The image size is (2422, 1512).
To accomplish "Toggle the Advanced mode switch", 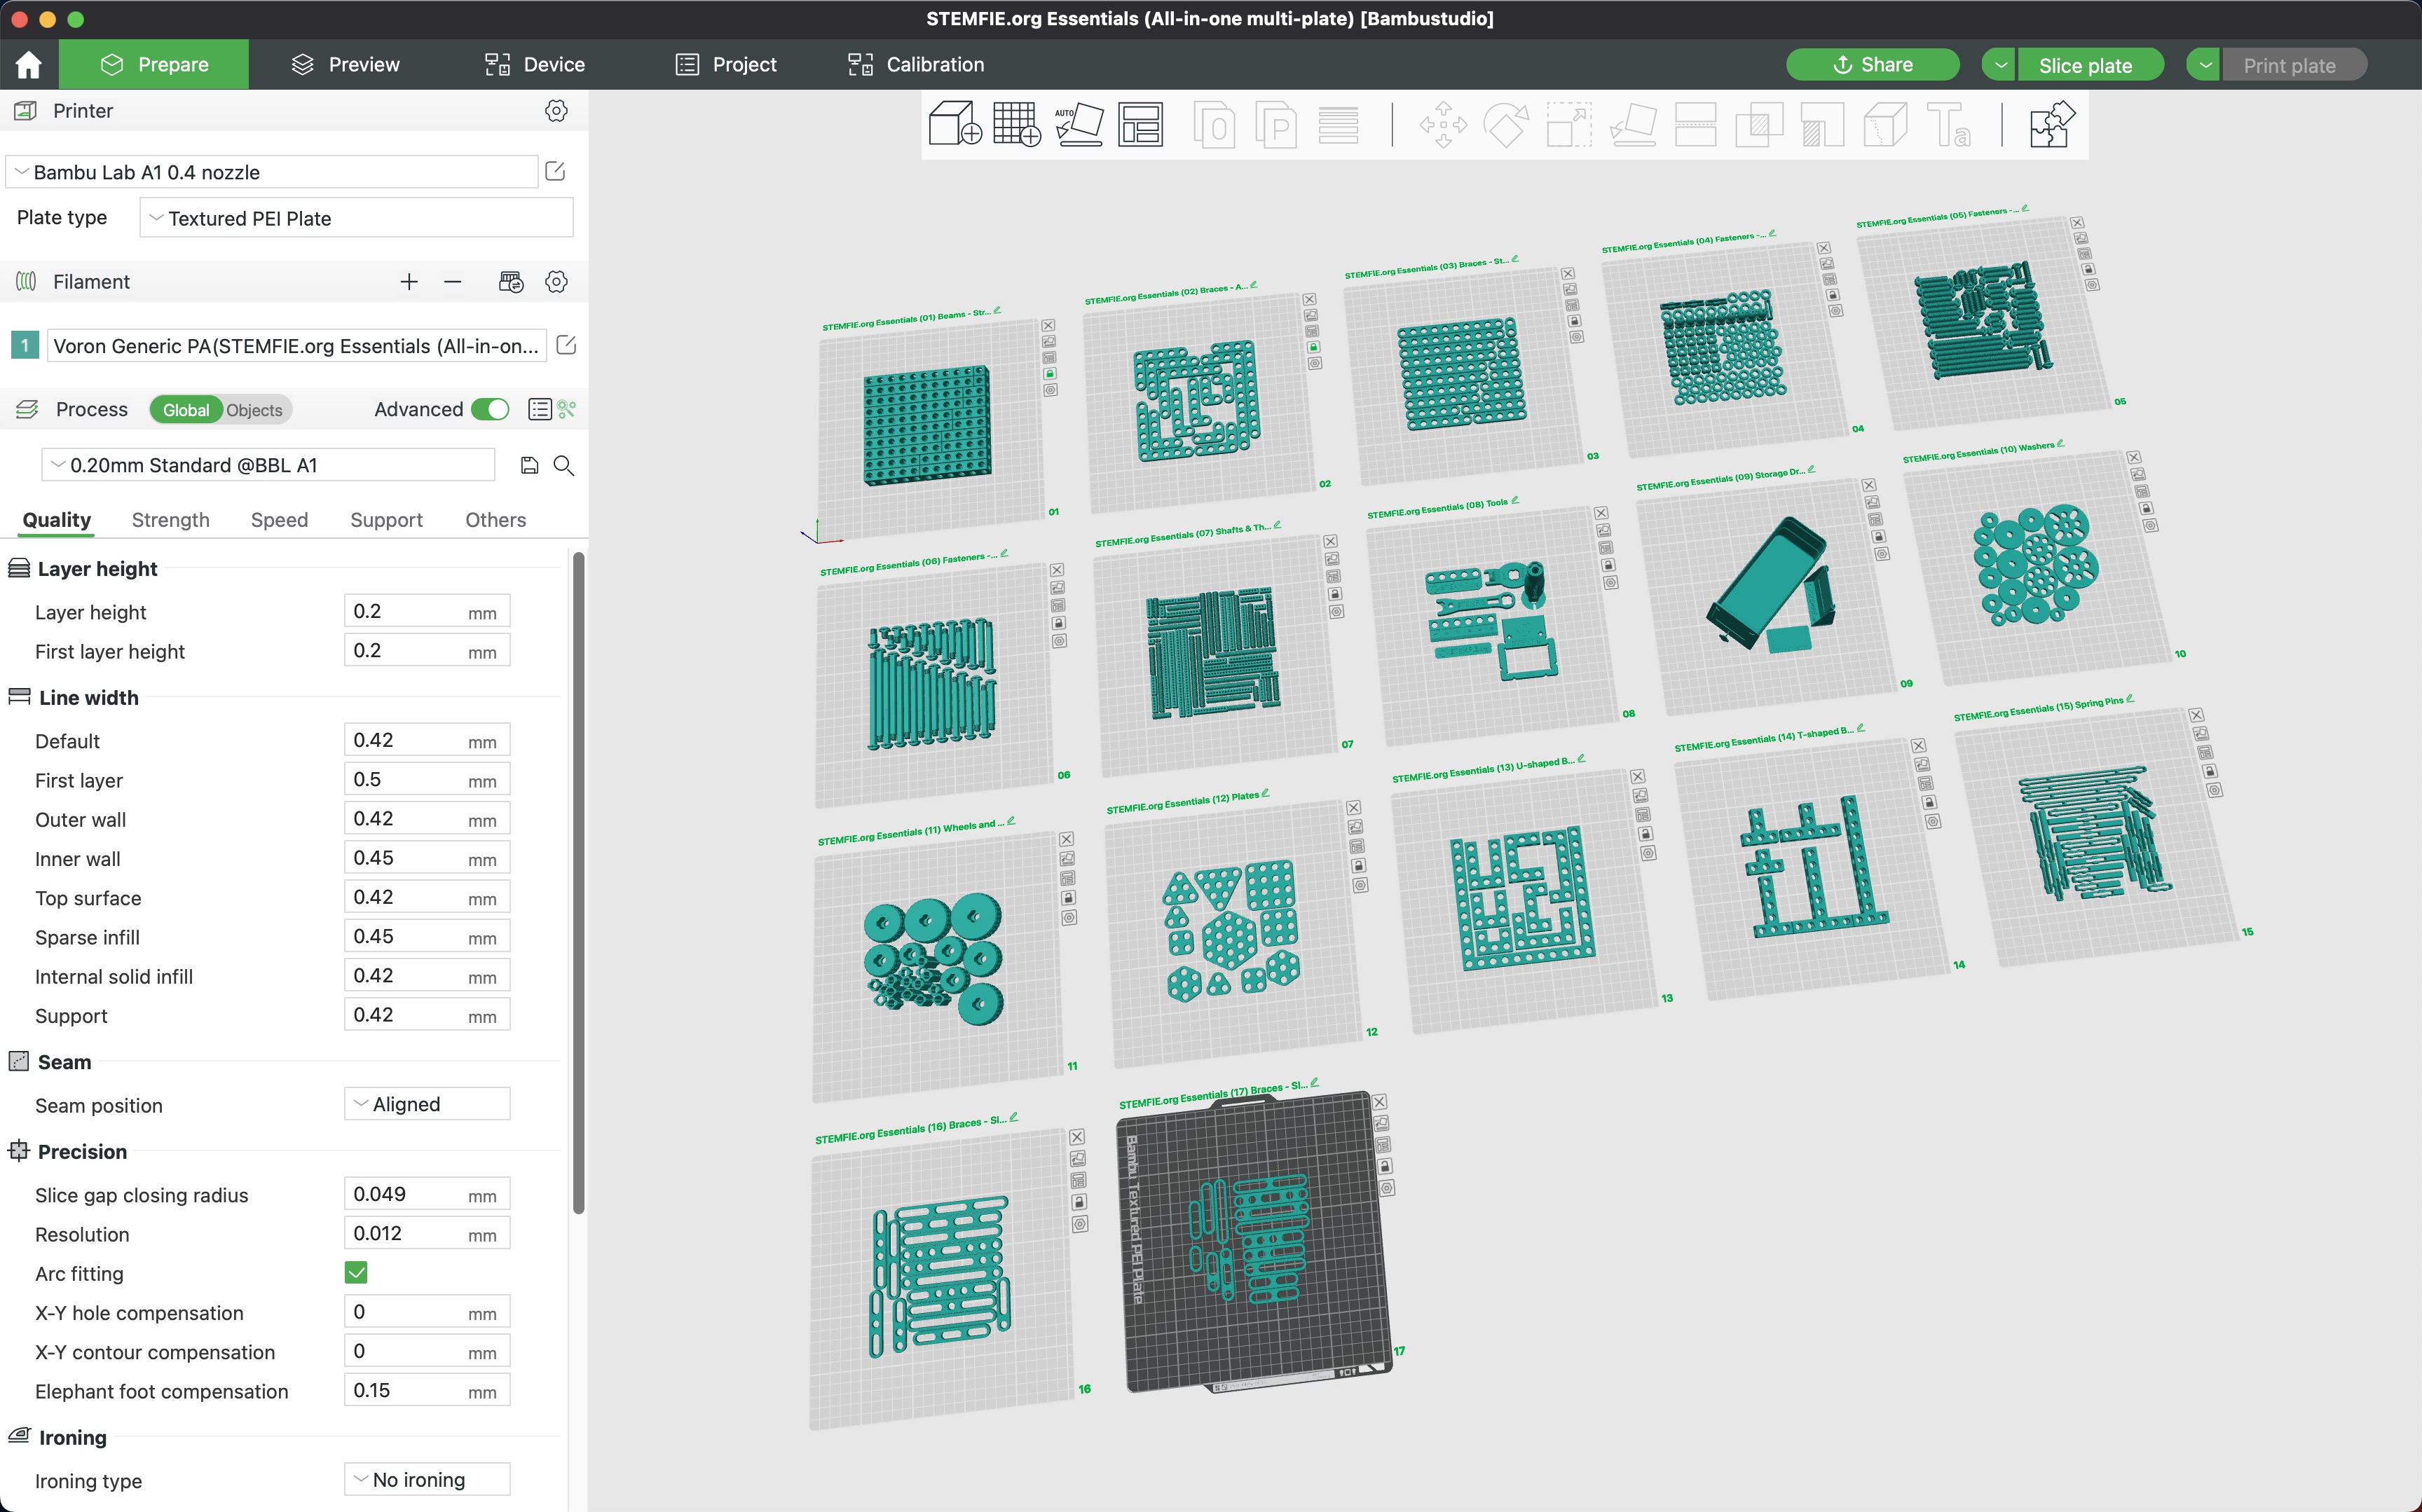I will [490, 409].
